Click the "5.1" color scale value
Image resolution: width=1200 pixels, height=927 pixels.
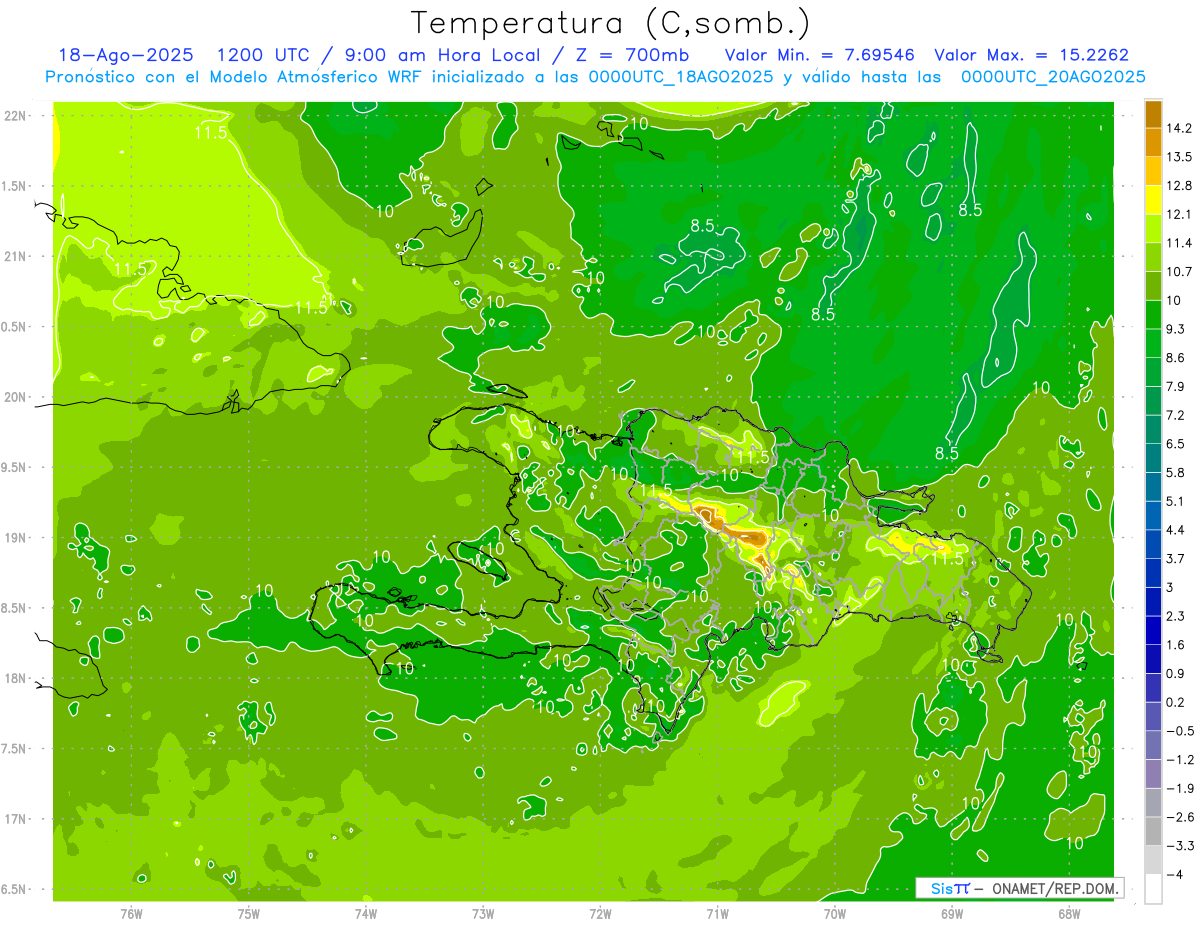pyautogui.click(x=1176, y=501)
